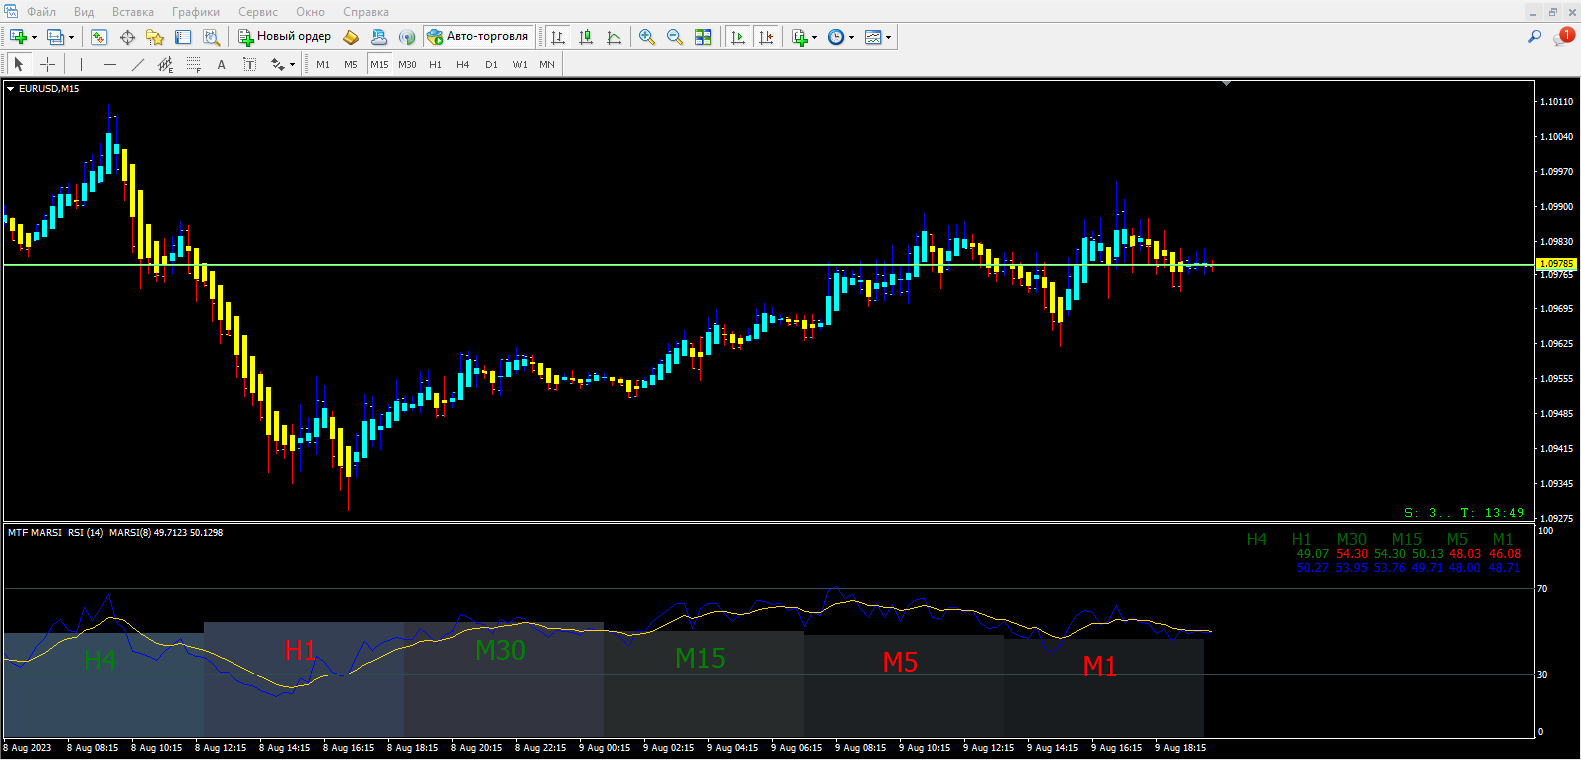This screenshot has height=760, width=1581.
Task: Switch to H4 timeframe
Action: [463, 64]
